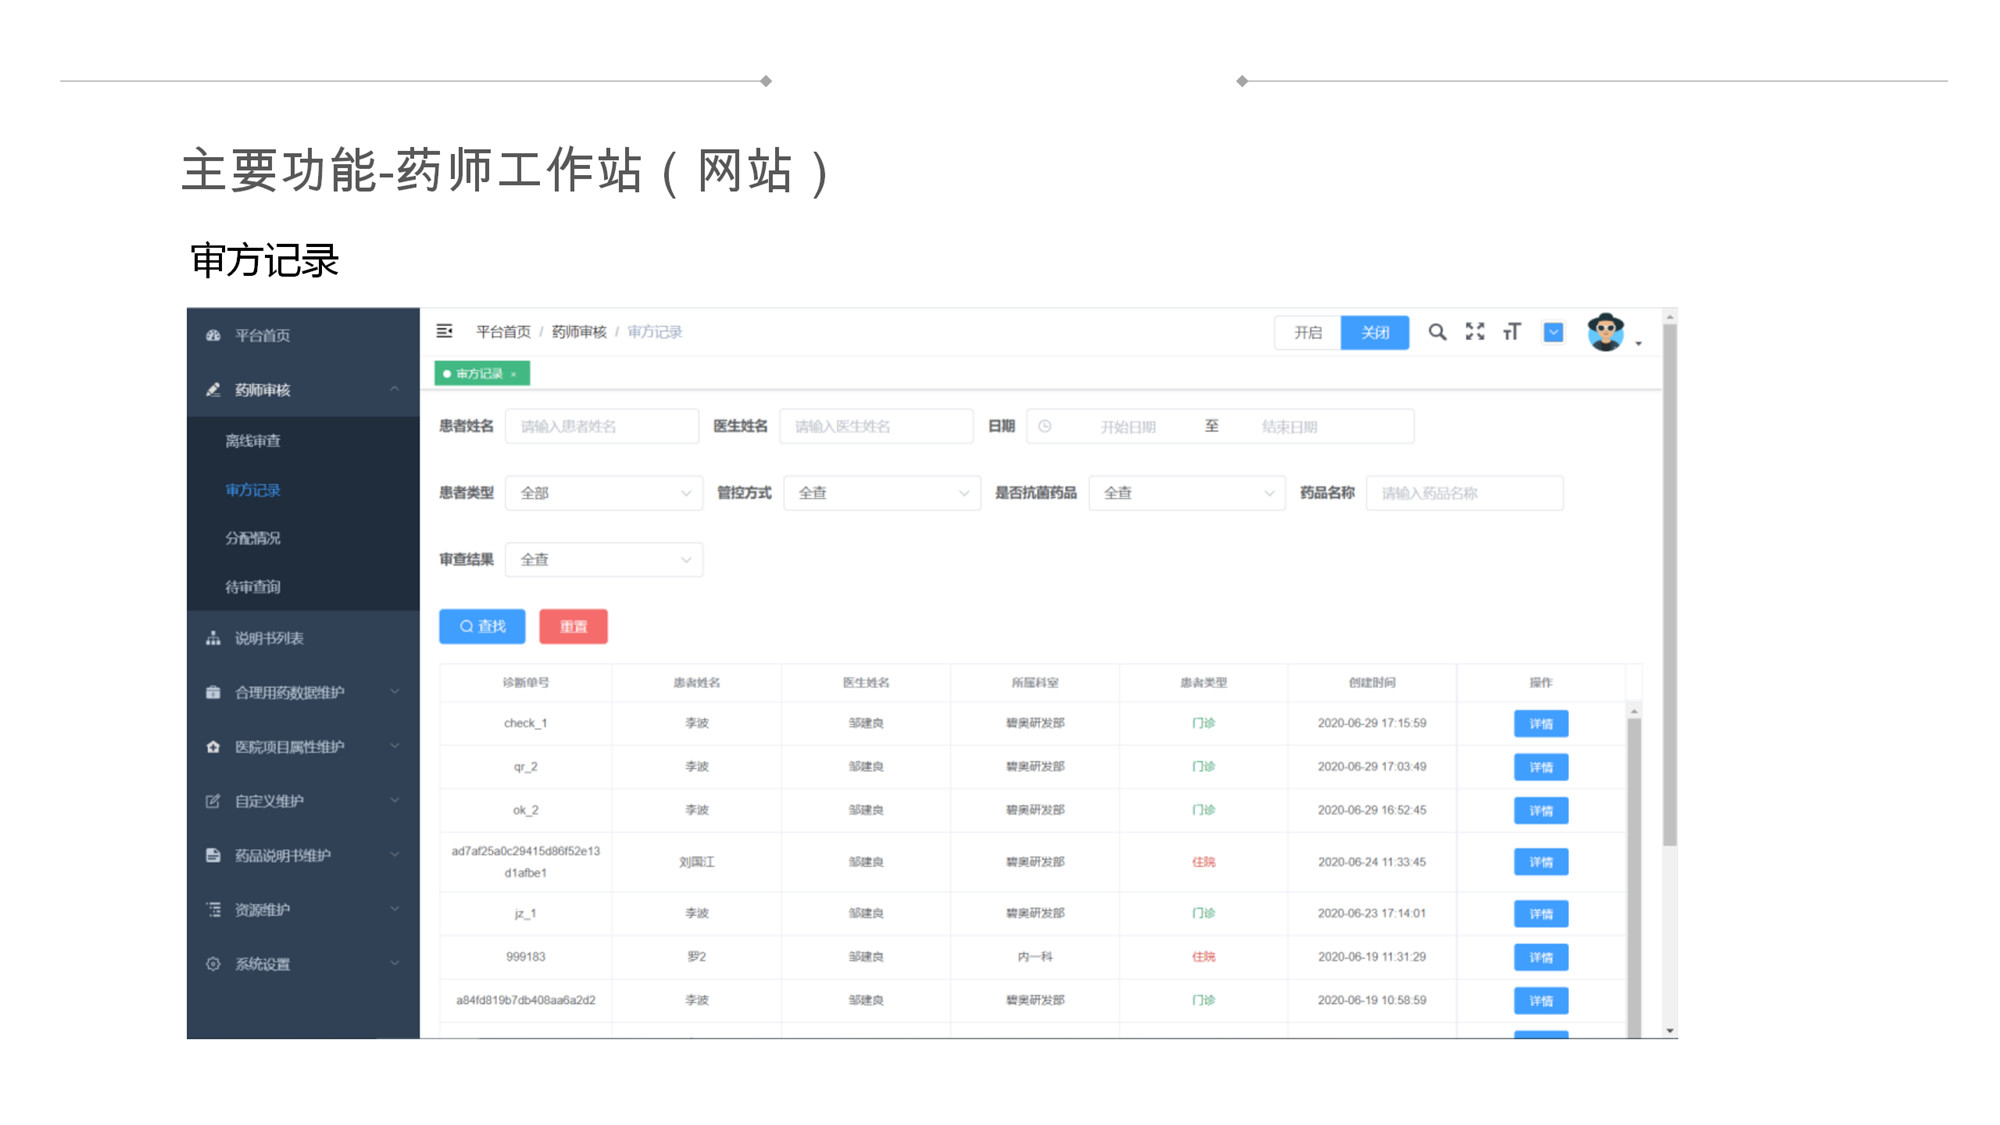Focus the 患者姓名 input field
This screenshot has width=2000, height=1125.
coord(602,426)
